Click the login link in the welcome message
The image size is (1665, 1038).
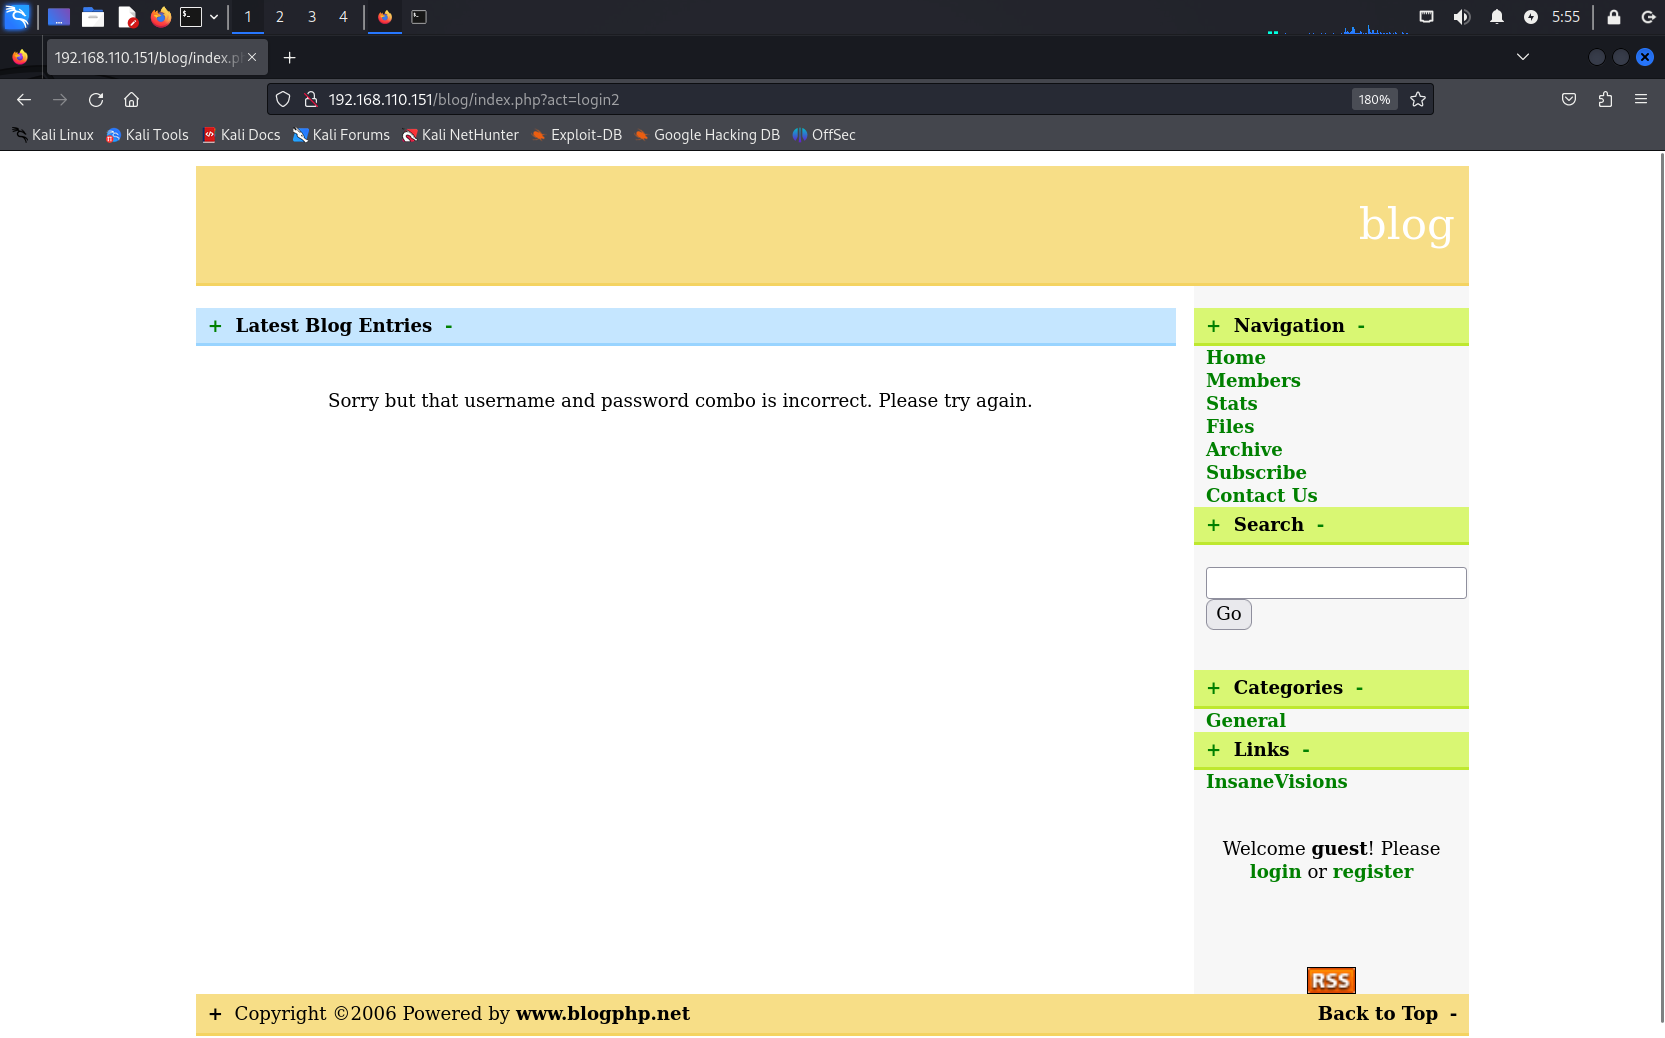click(1276, 872)
